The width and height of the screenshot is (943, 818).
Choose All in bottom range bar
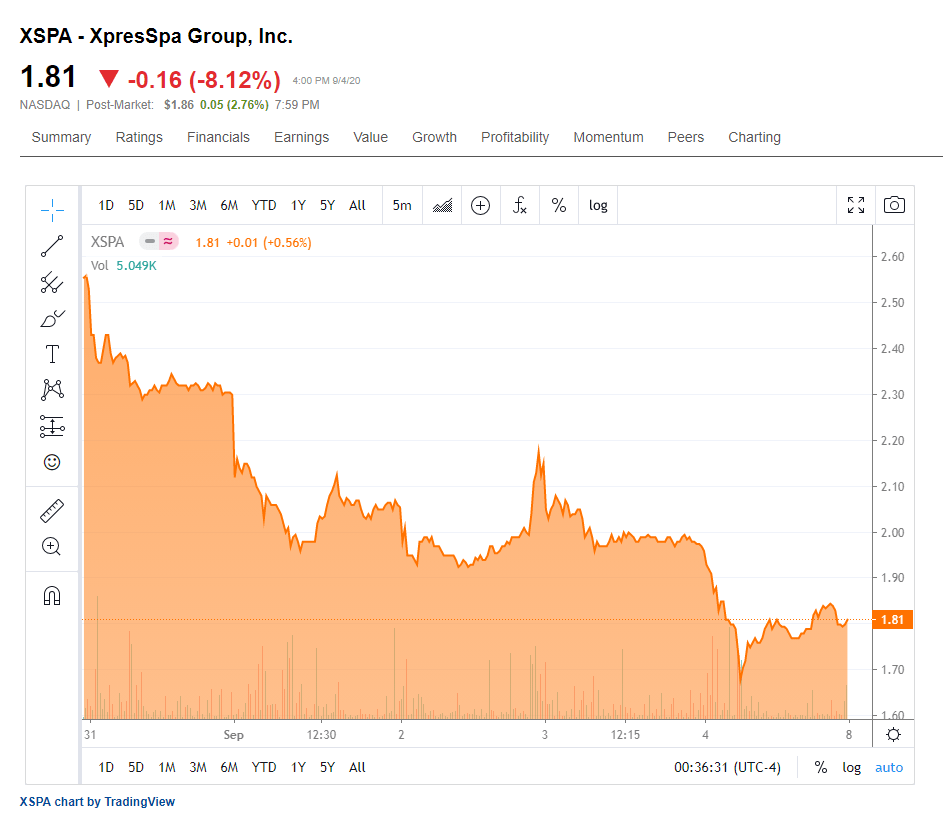point(357,767)
